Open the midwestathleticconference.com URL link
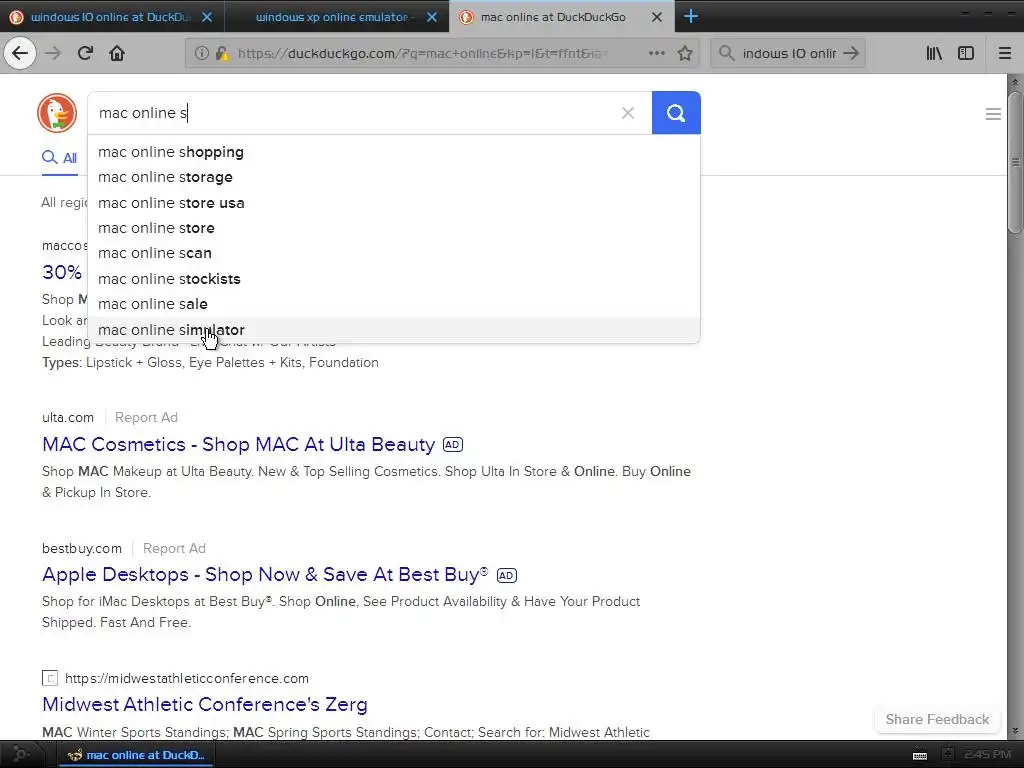 coord(187,679)
